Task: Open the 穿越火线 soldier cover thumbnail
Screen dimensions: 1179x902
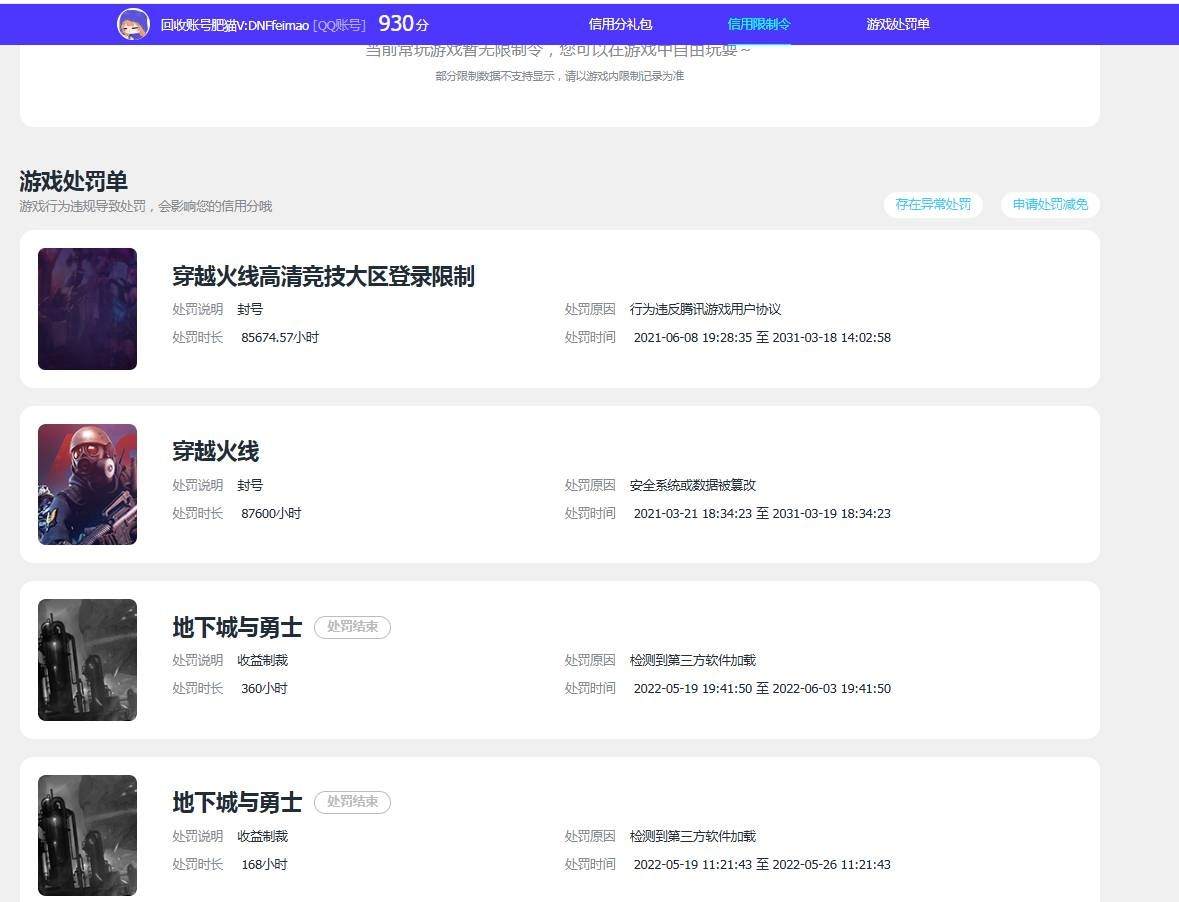Action: click(87, 484)
